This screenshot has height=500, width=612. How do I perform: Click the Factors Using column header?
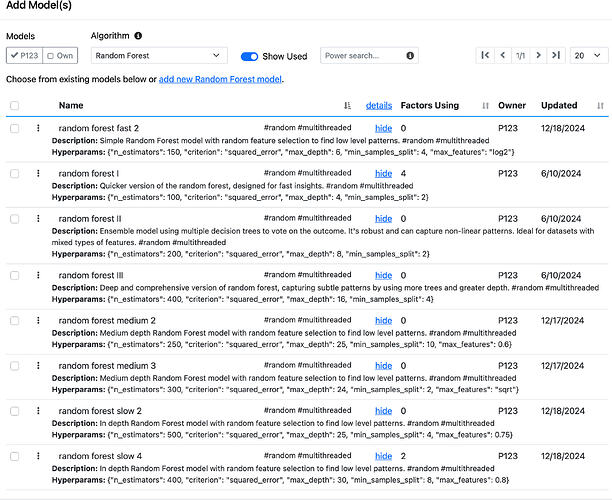pyautogui.click(x=430, y=105)
